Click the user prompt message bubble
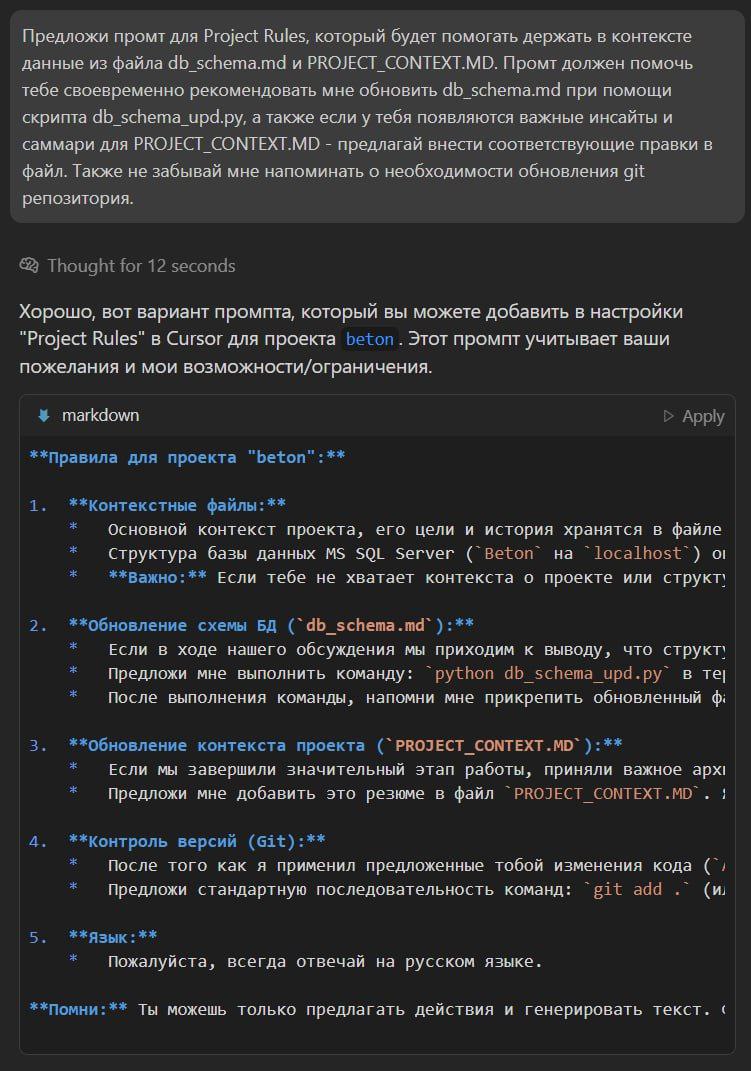The image size is (751, 1071). click(375, 116)
